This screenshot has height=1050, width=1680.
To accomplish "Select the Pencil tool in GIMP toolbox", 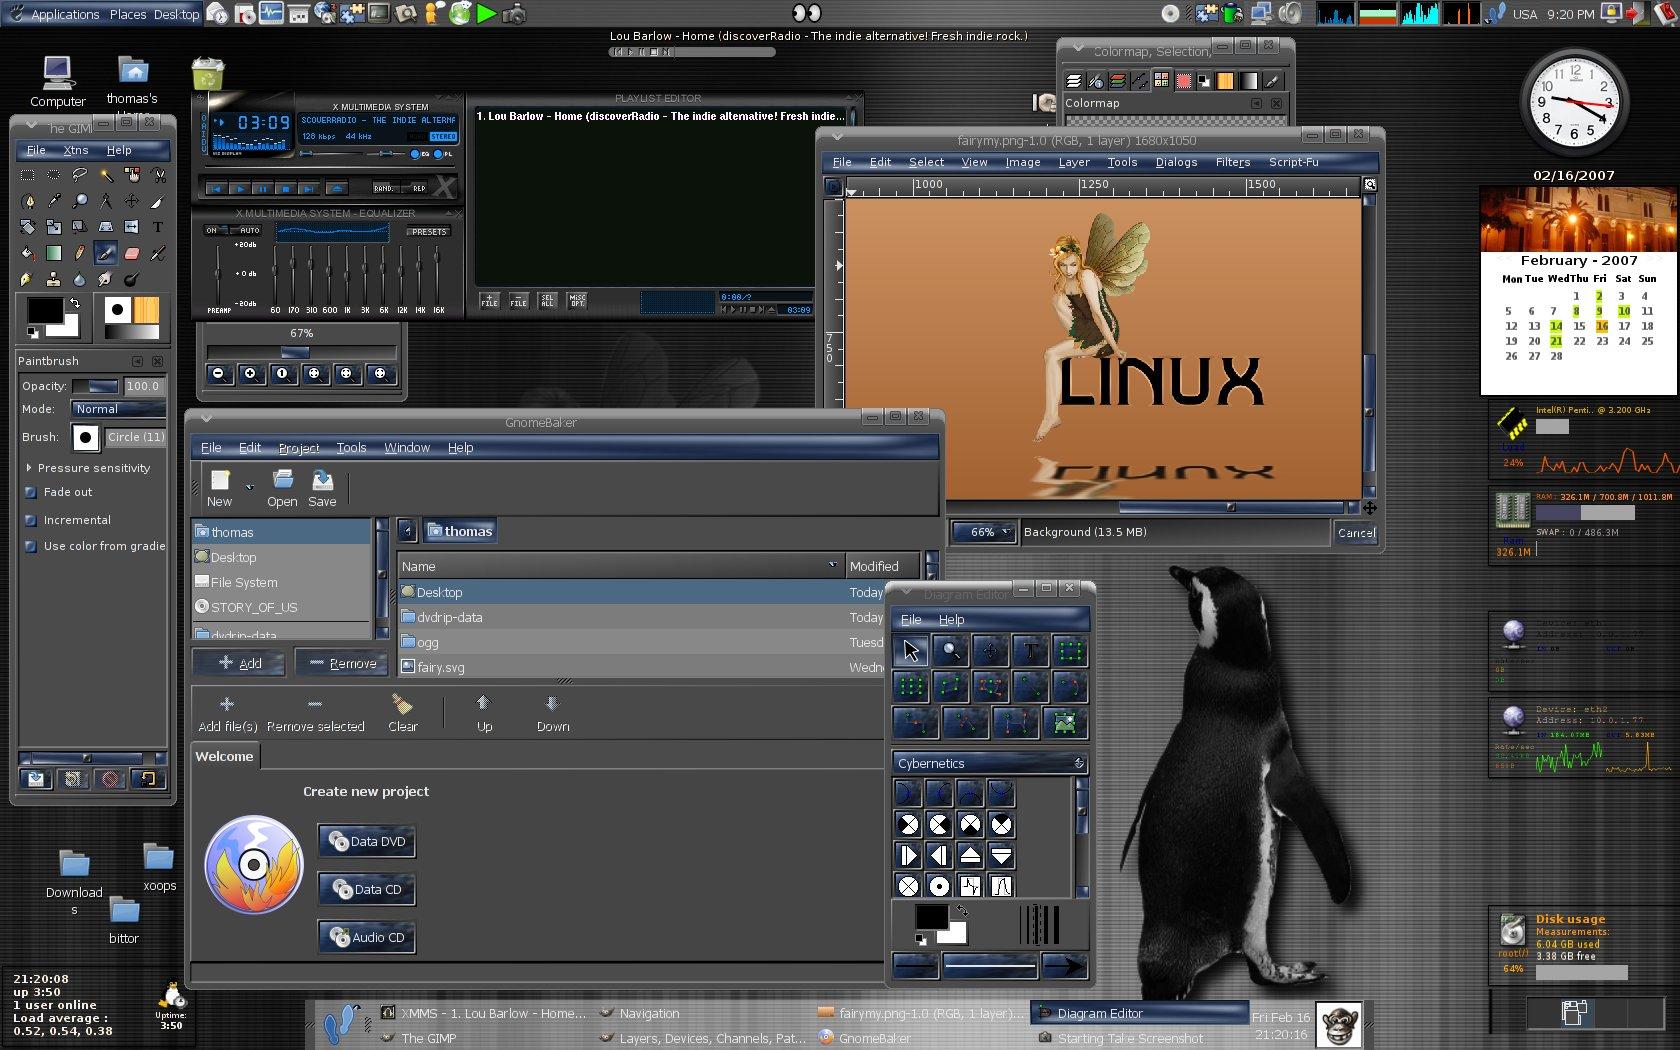I will 80,253.
